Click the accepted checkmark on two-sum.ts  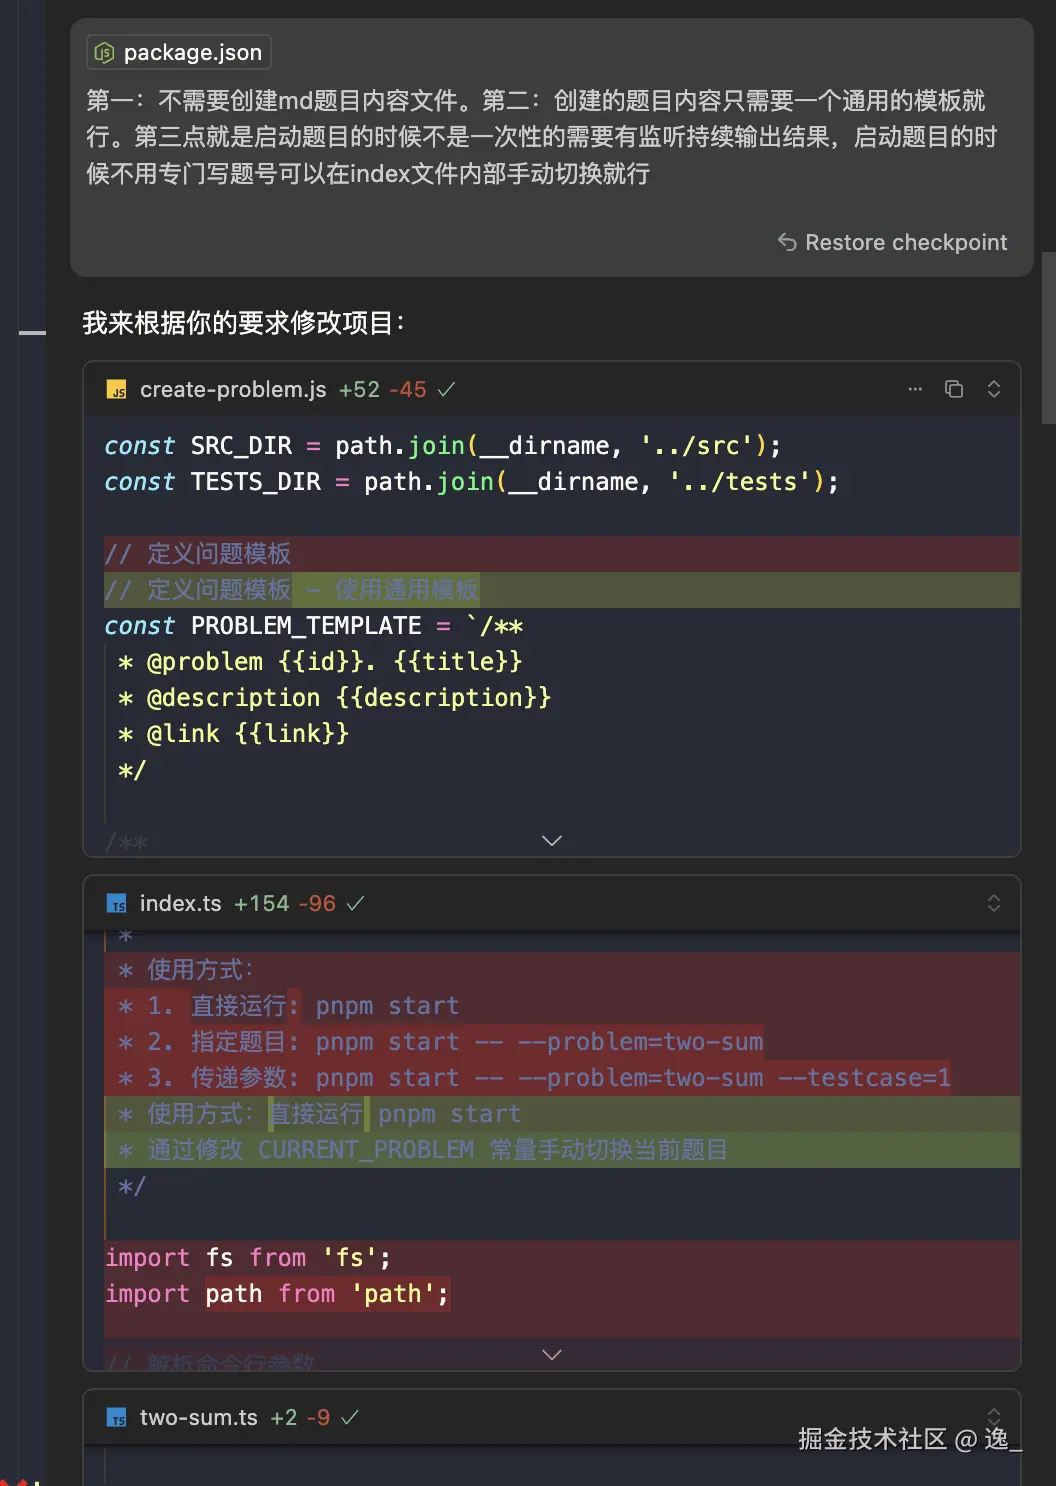[350, 1417]
